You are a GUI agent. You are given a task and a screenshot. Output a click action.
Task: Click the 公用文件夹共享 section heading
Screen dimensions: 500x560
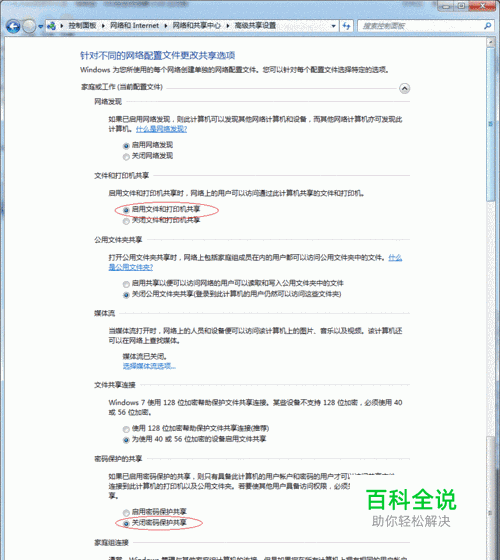click(x=118, y=240)
